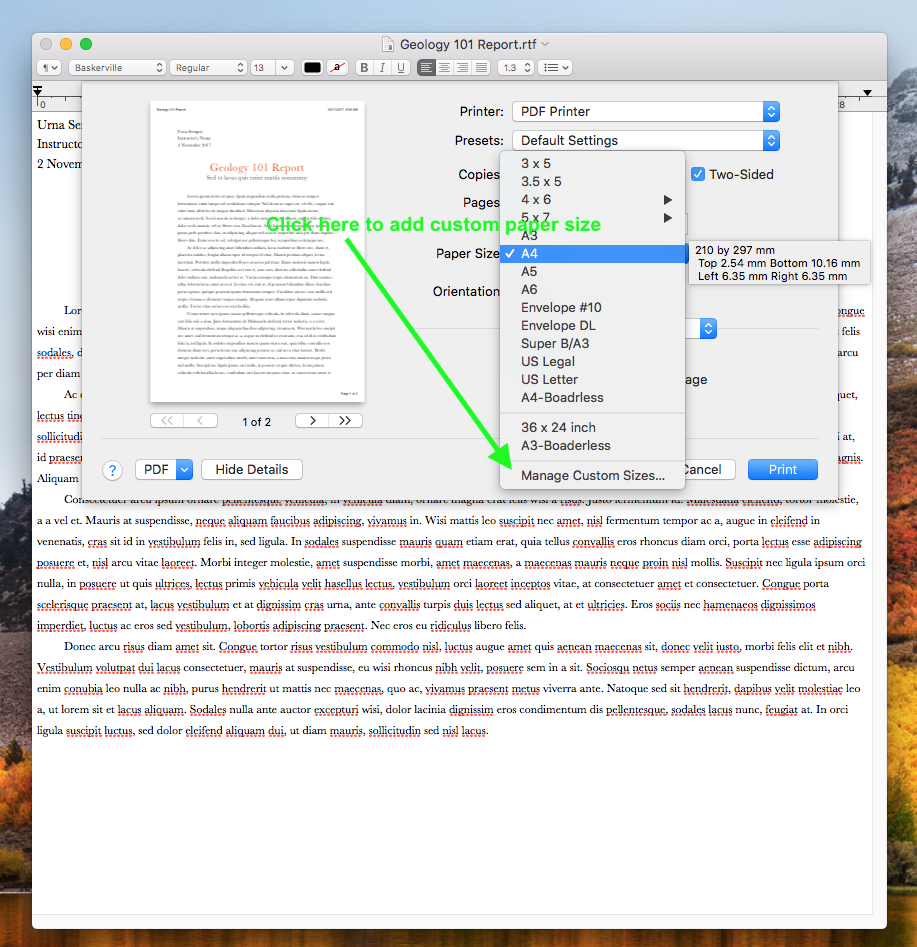The height and width of the screenshot is (947, 917).
Task: Open Manage Custom Sizes...
Action: click(x=593, y=476)
